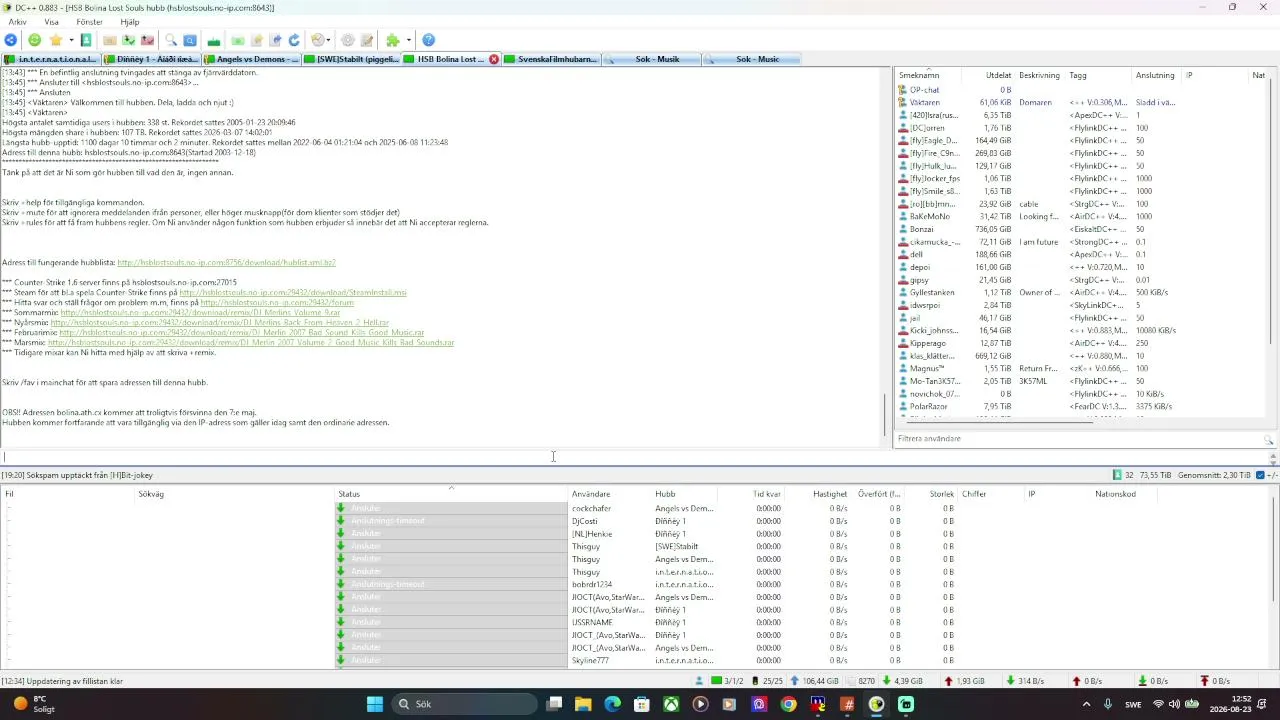This screenshot has height=720, width=1280.
Task: Click the blue help question mark icon
Action: pyautogui.click(x=428, y=40)
